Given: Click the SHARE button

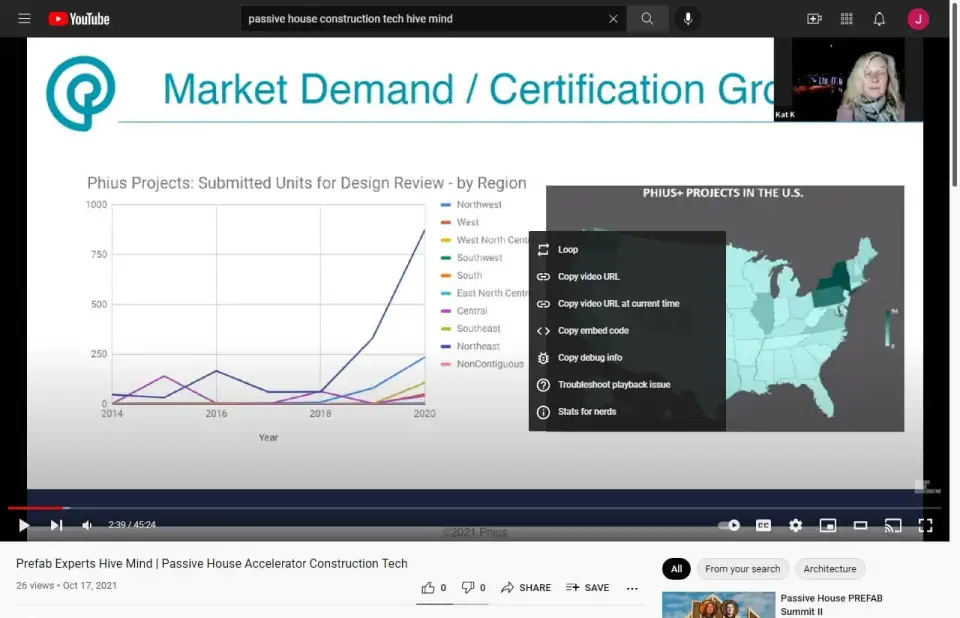Looking at the screenshot, I should 526,588.
